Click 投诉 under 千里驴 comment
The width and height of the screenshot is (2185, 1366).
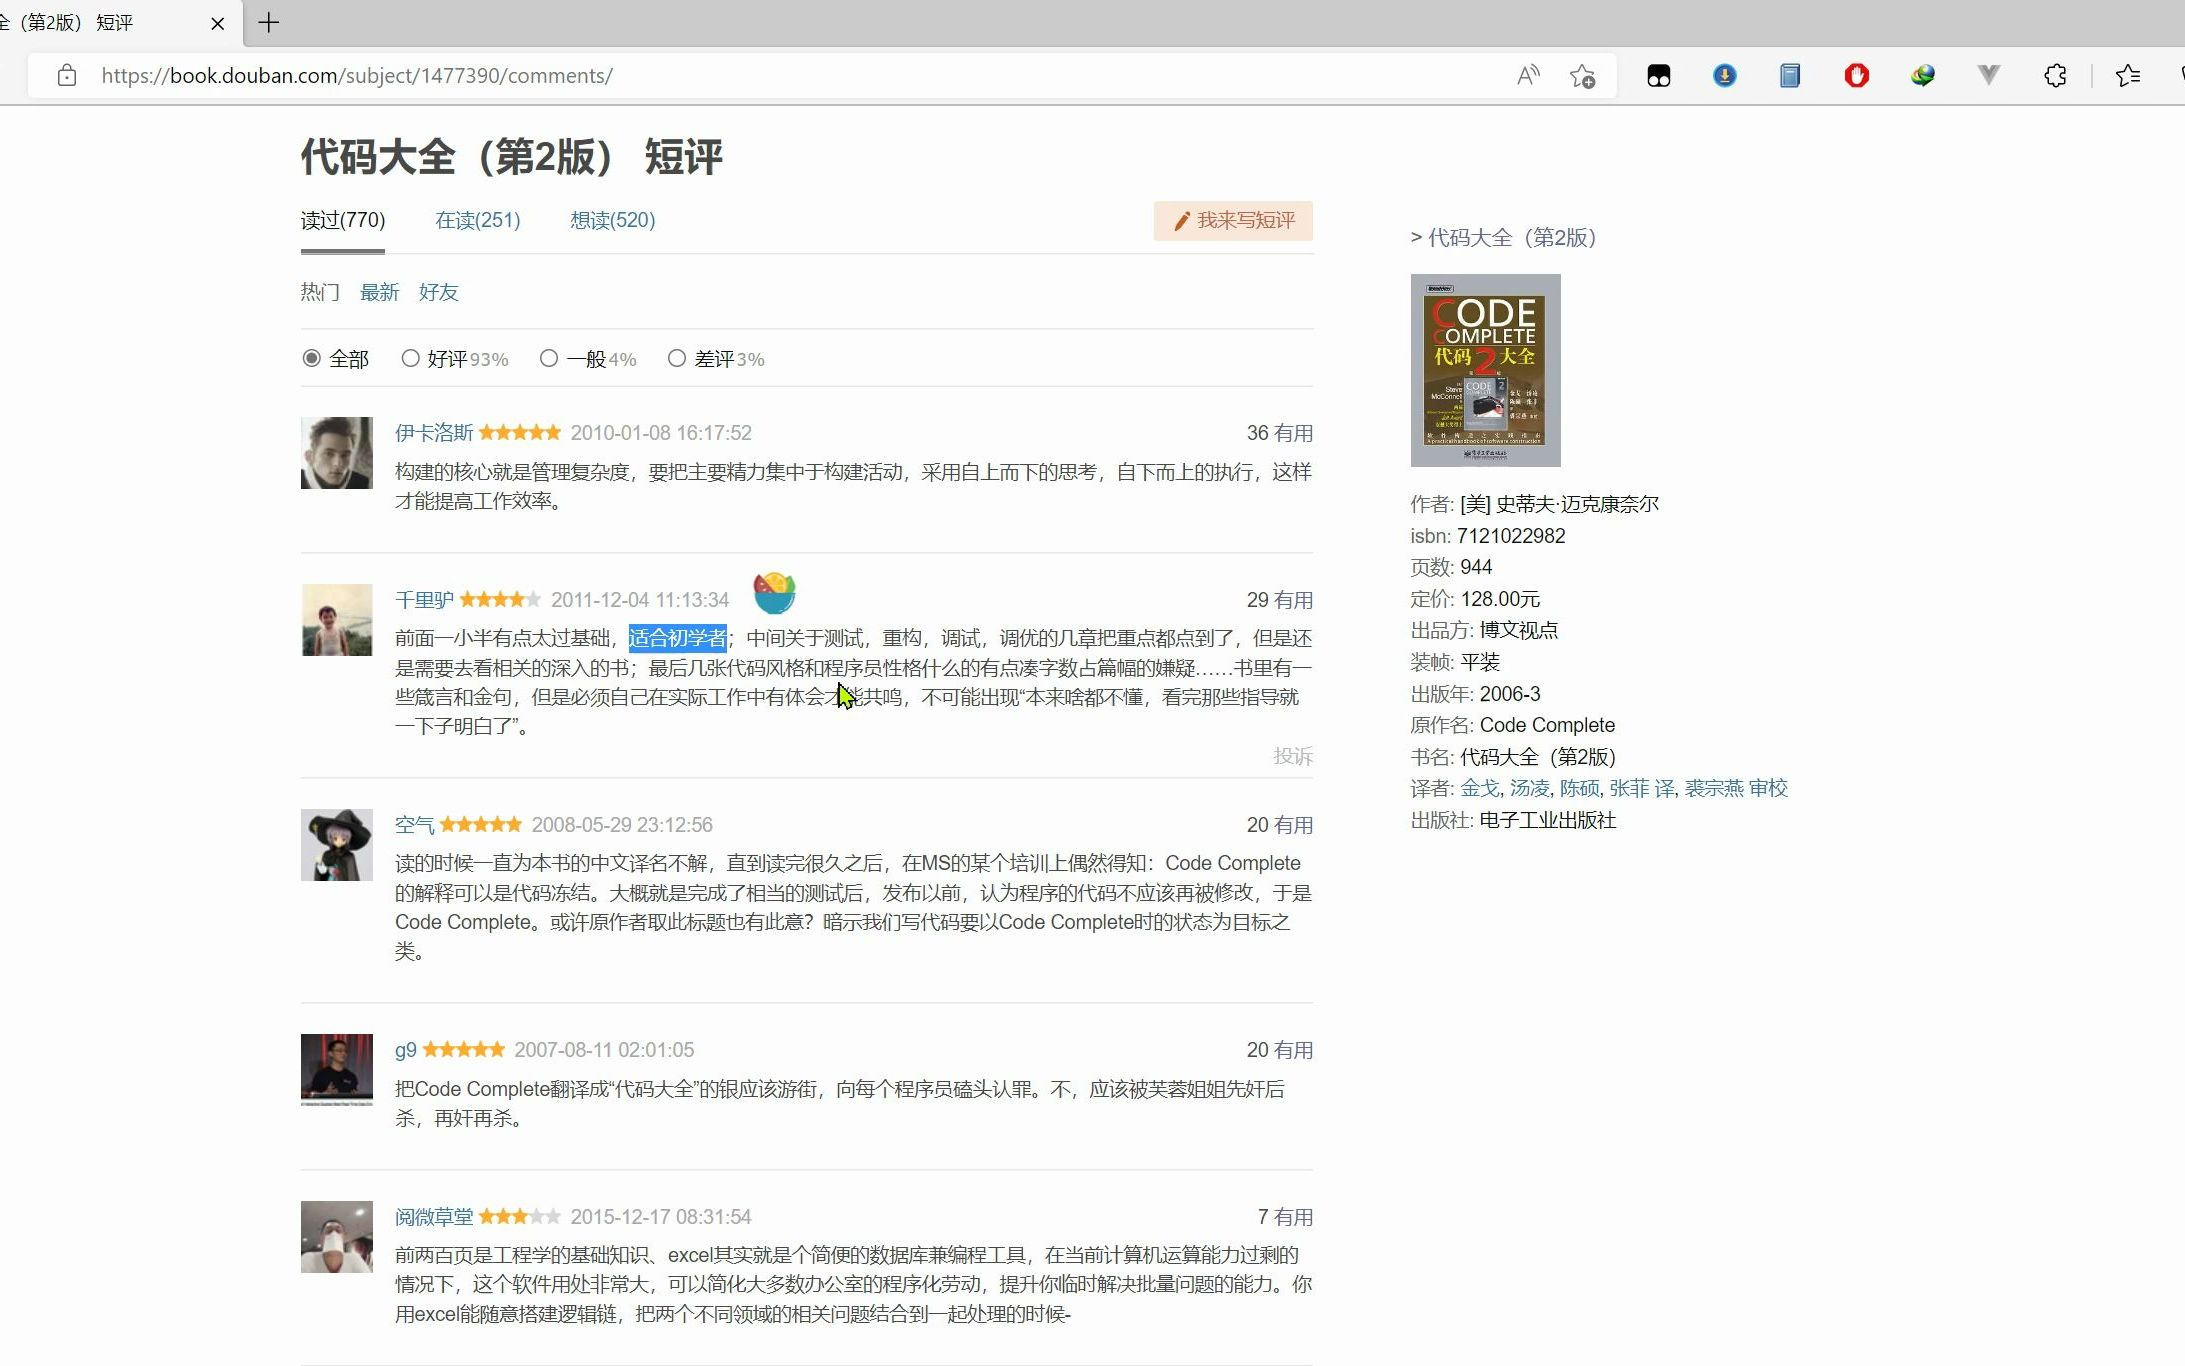click(x=1293, y=756)
